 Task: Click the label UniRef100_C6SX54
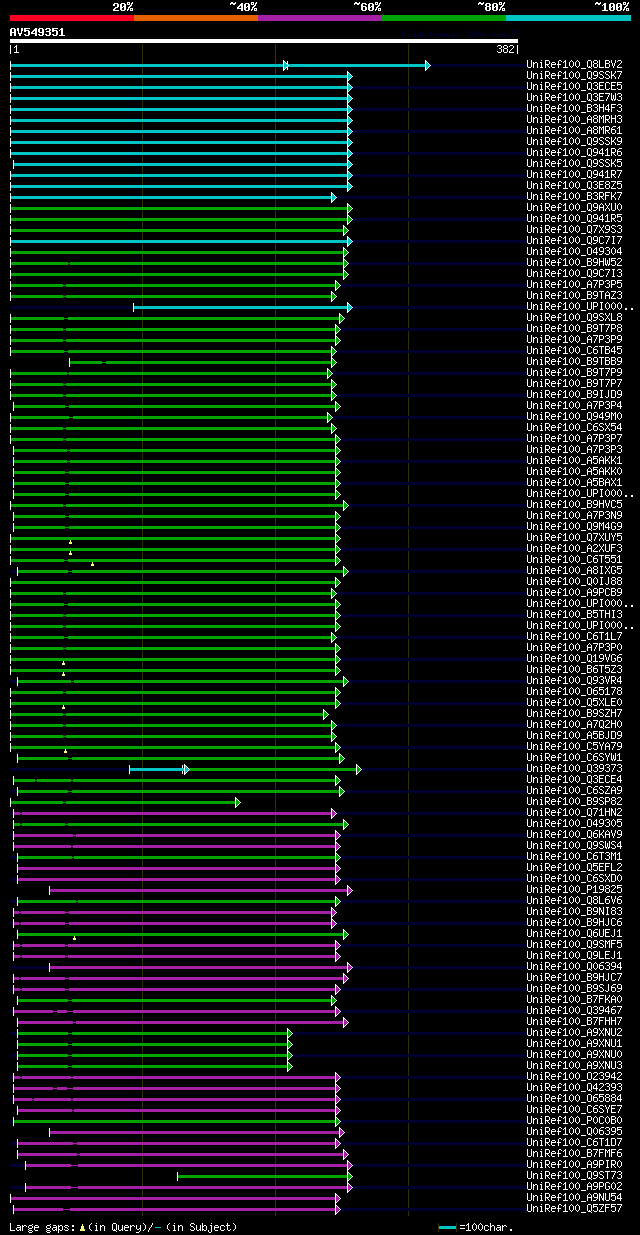574,427
